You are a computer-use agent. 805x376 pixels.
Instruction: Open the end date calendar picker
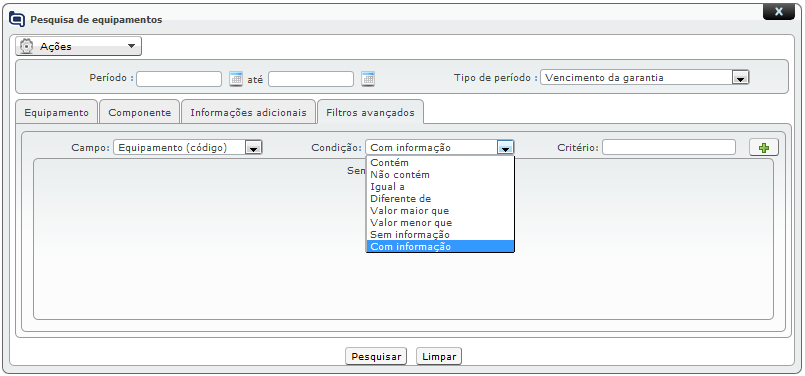tap(368, 79)
